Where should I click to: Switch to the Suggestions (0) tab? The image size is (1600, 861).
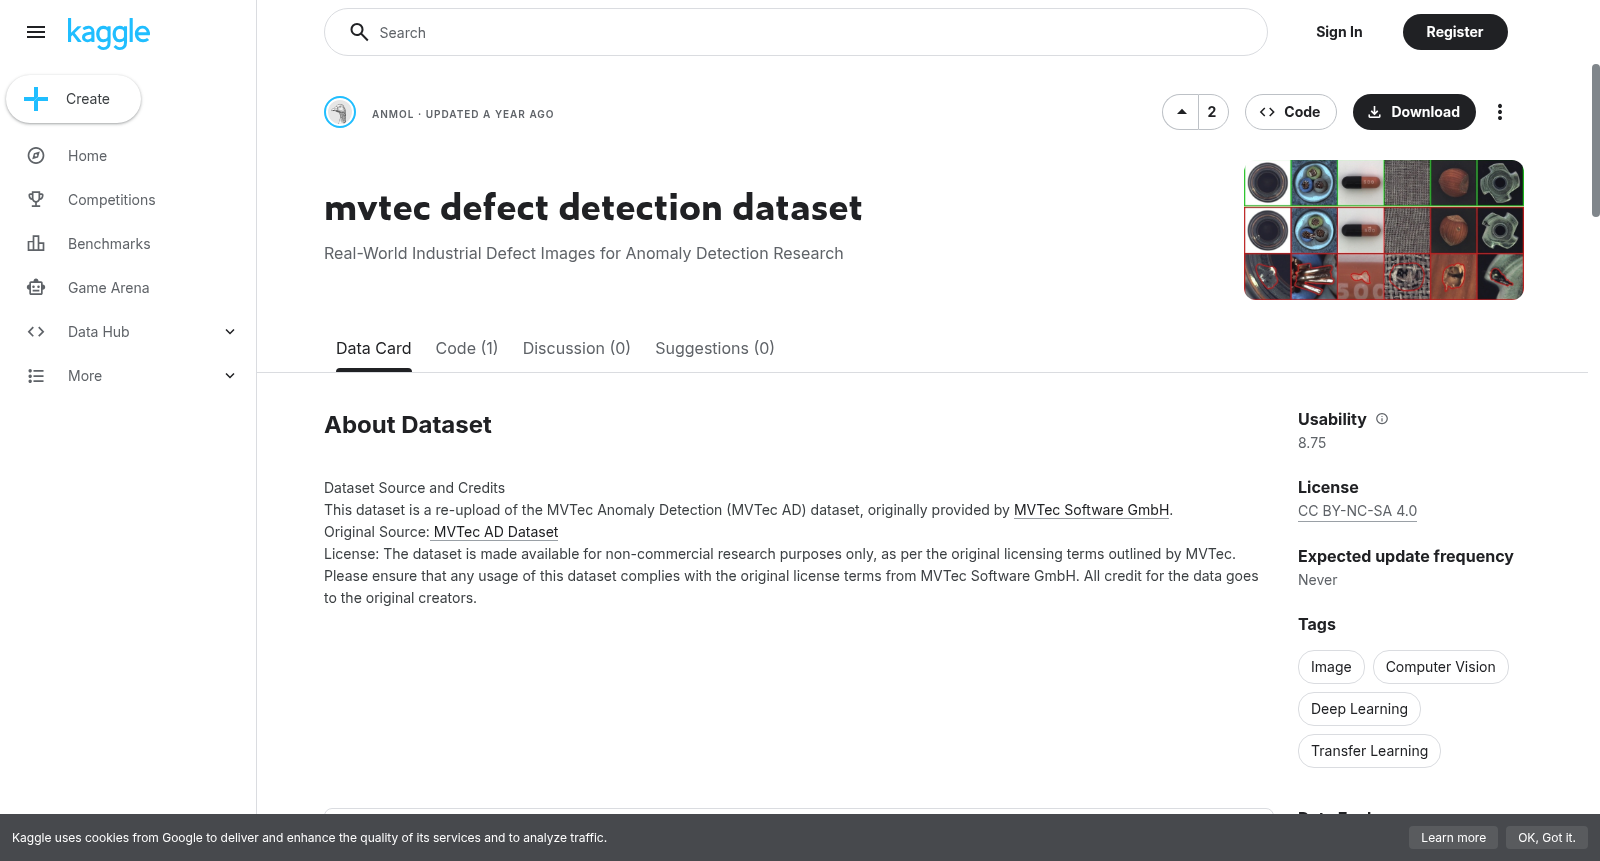pos(715,348)
